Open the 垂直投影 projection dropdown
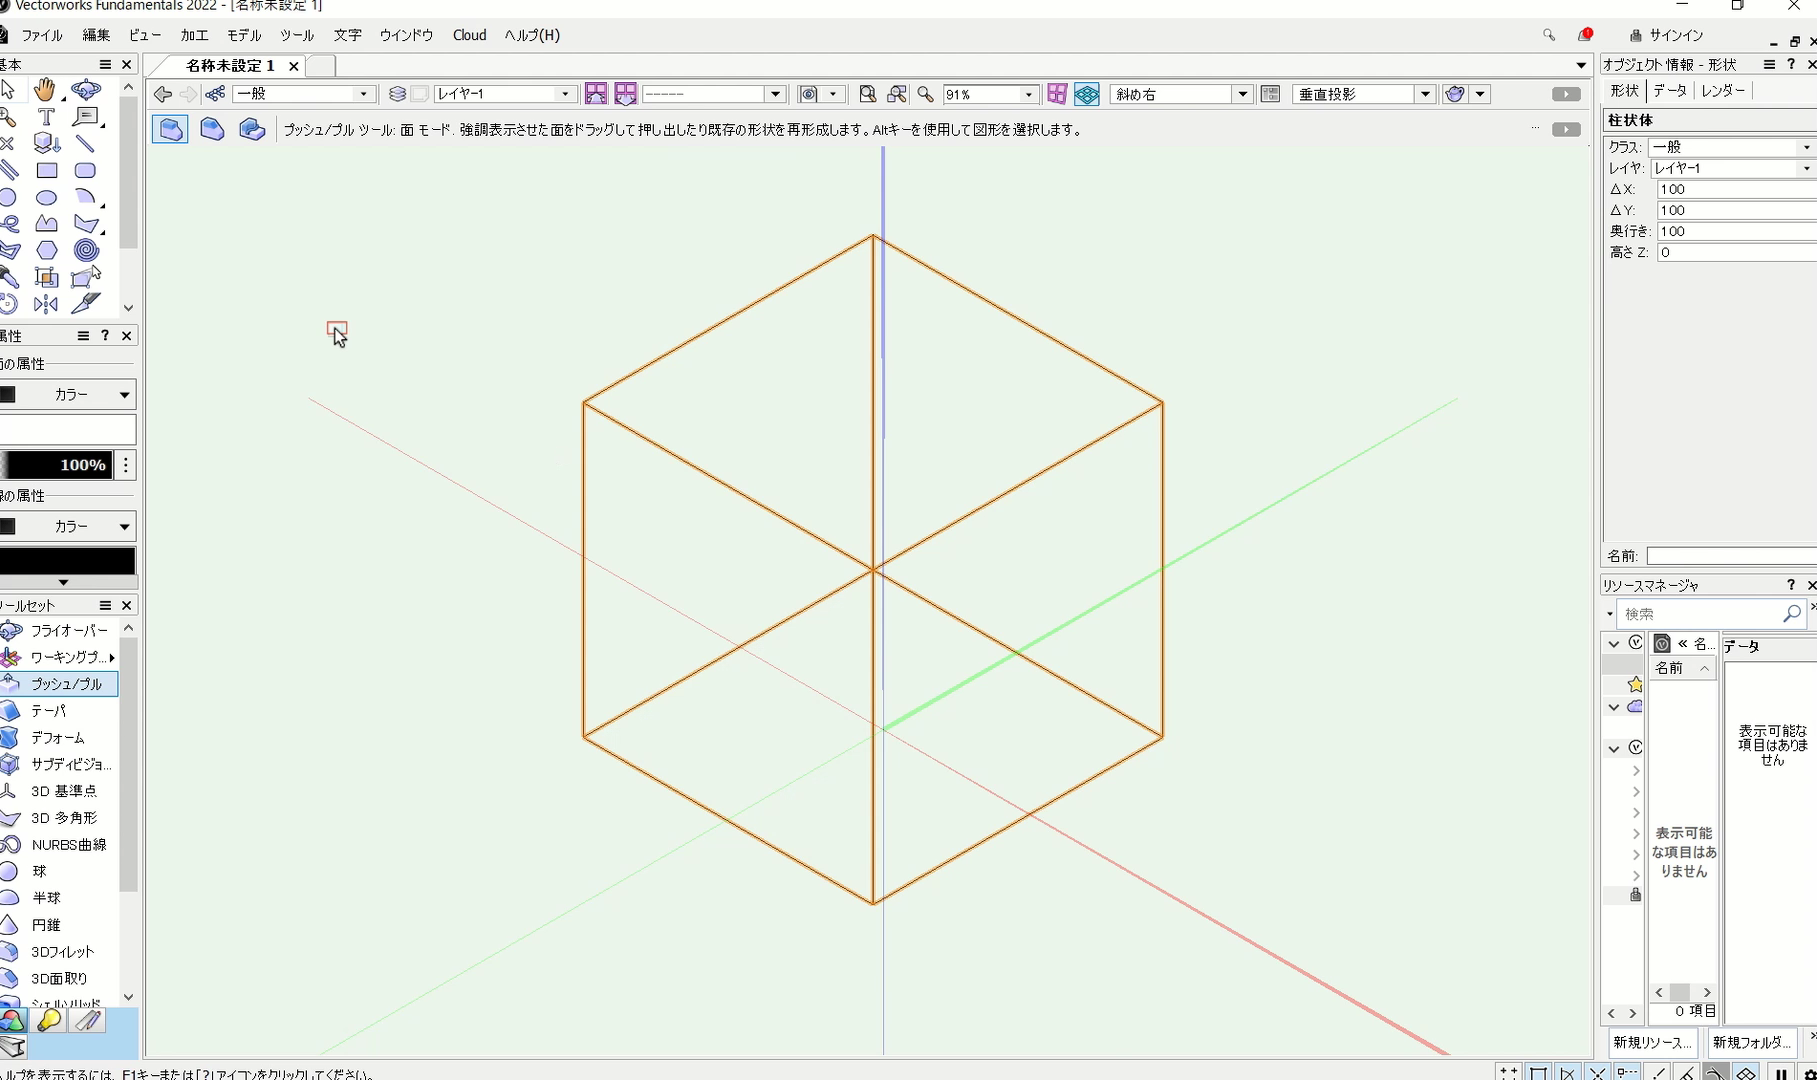The width and height of the screenshot is (1817, 1080). (1364, 94)
